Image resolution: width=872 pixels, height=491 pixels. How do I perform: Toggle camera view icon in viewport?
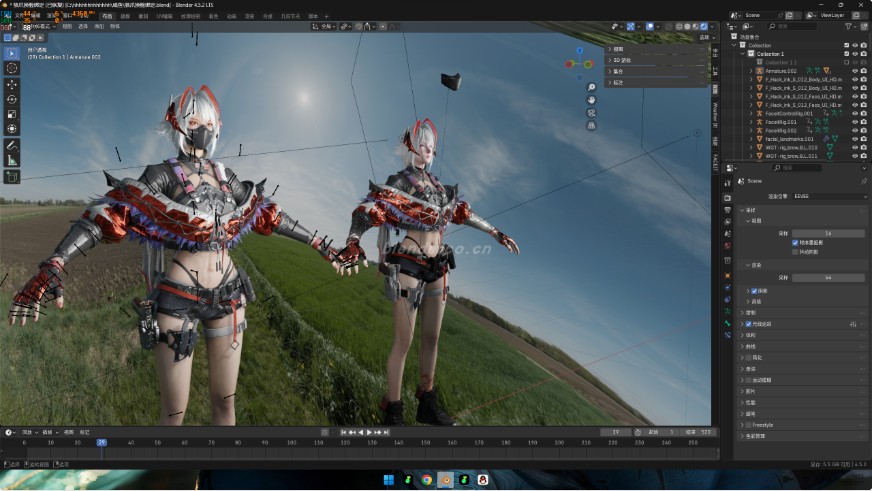[591, 113]
